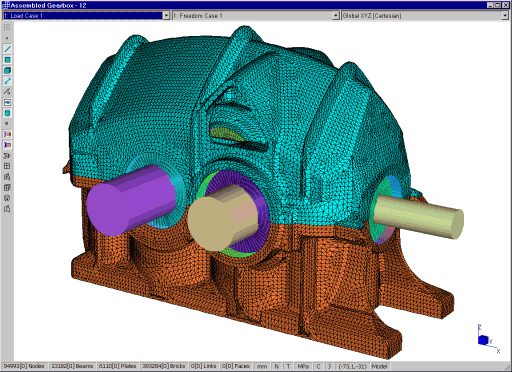Click the grid dots icon atop toolbar
512x372 pixels.
(x=7, y=27)
